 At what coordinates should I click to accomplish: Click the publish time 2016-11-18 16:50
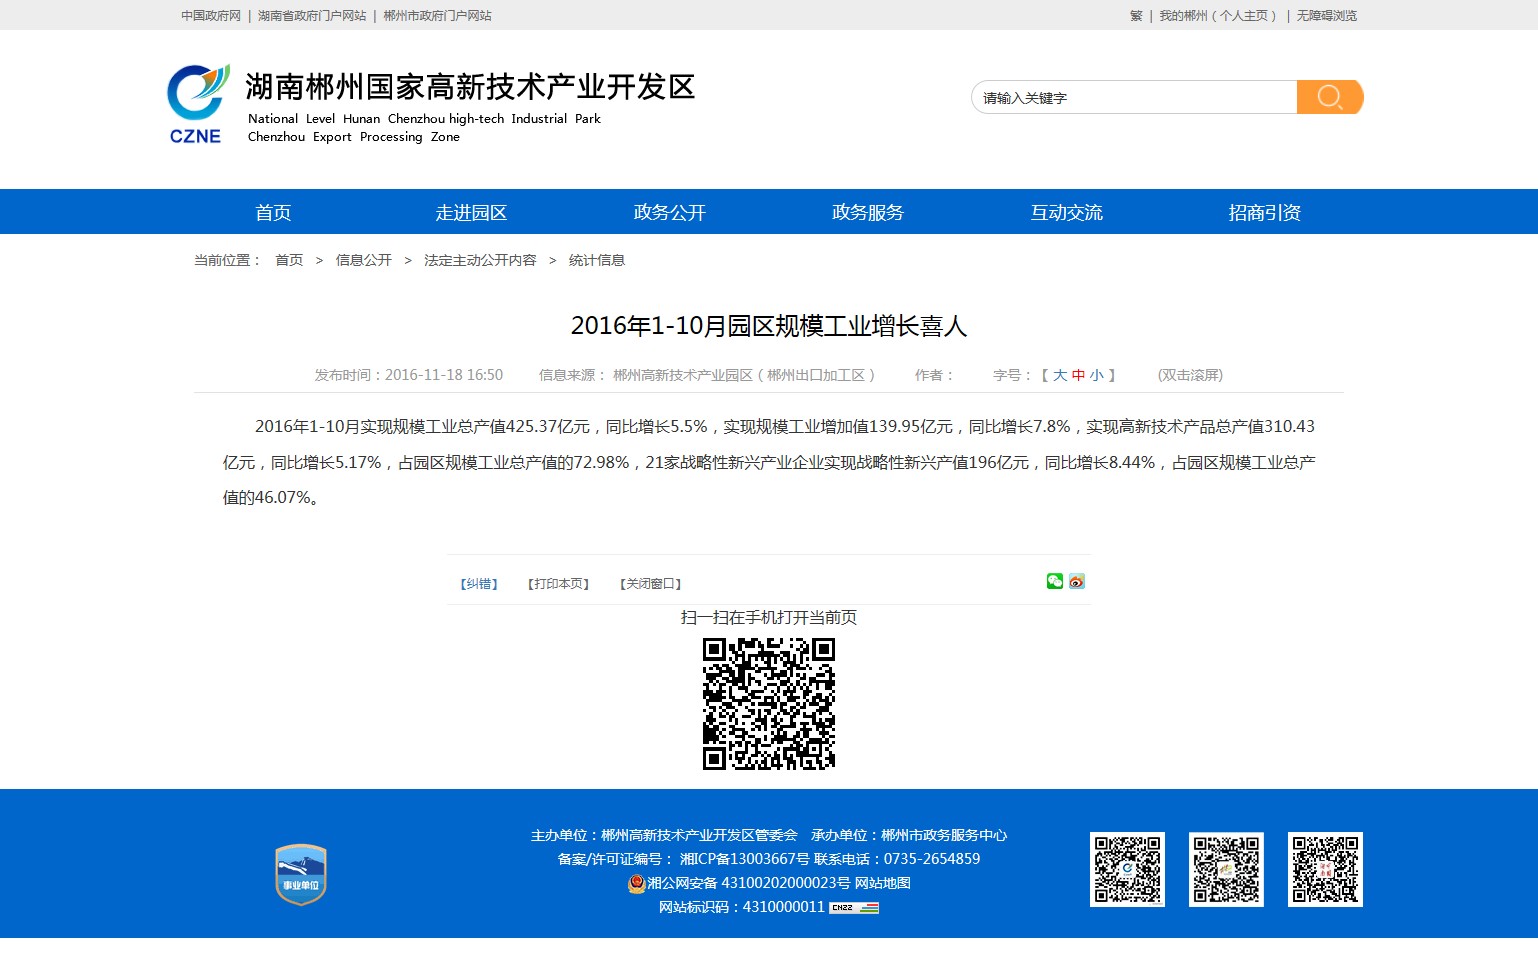pyautogui.click(x=444, y=375)
